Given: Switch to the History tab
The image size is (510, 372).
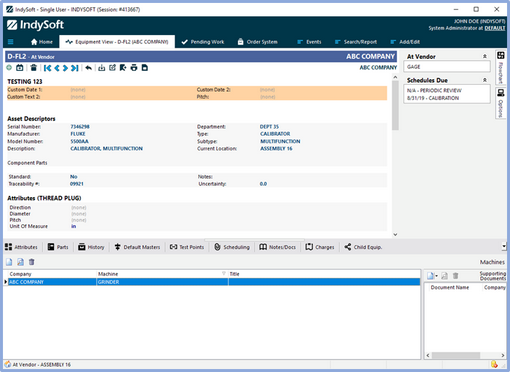Looking at the screenshot, I should [x=91, y=247].
